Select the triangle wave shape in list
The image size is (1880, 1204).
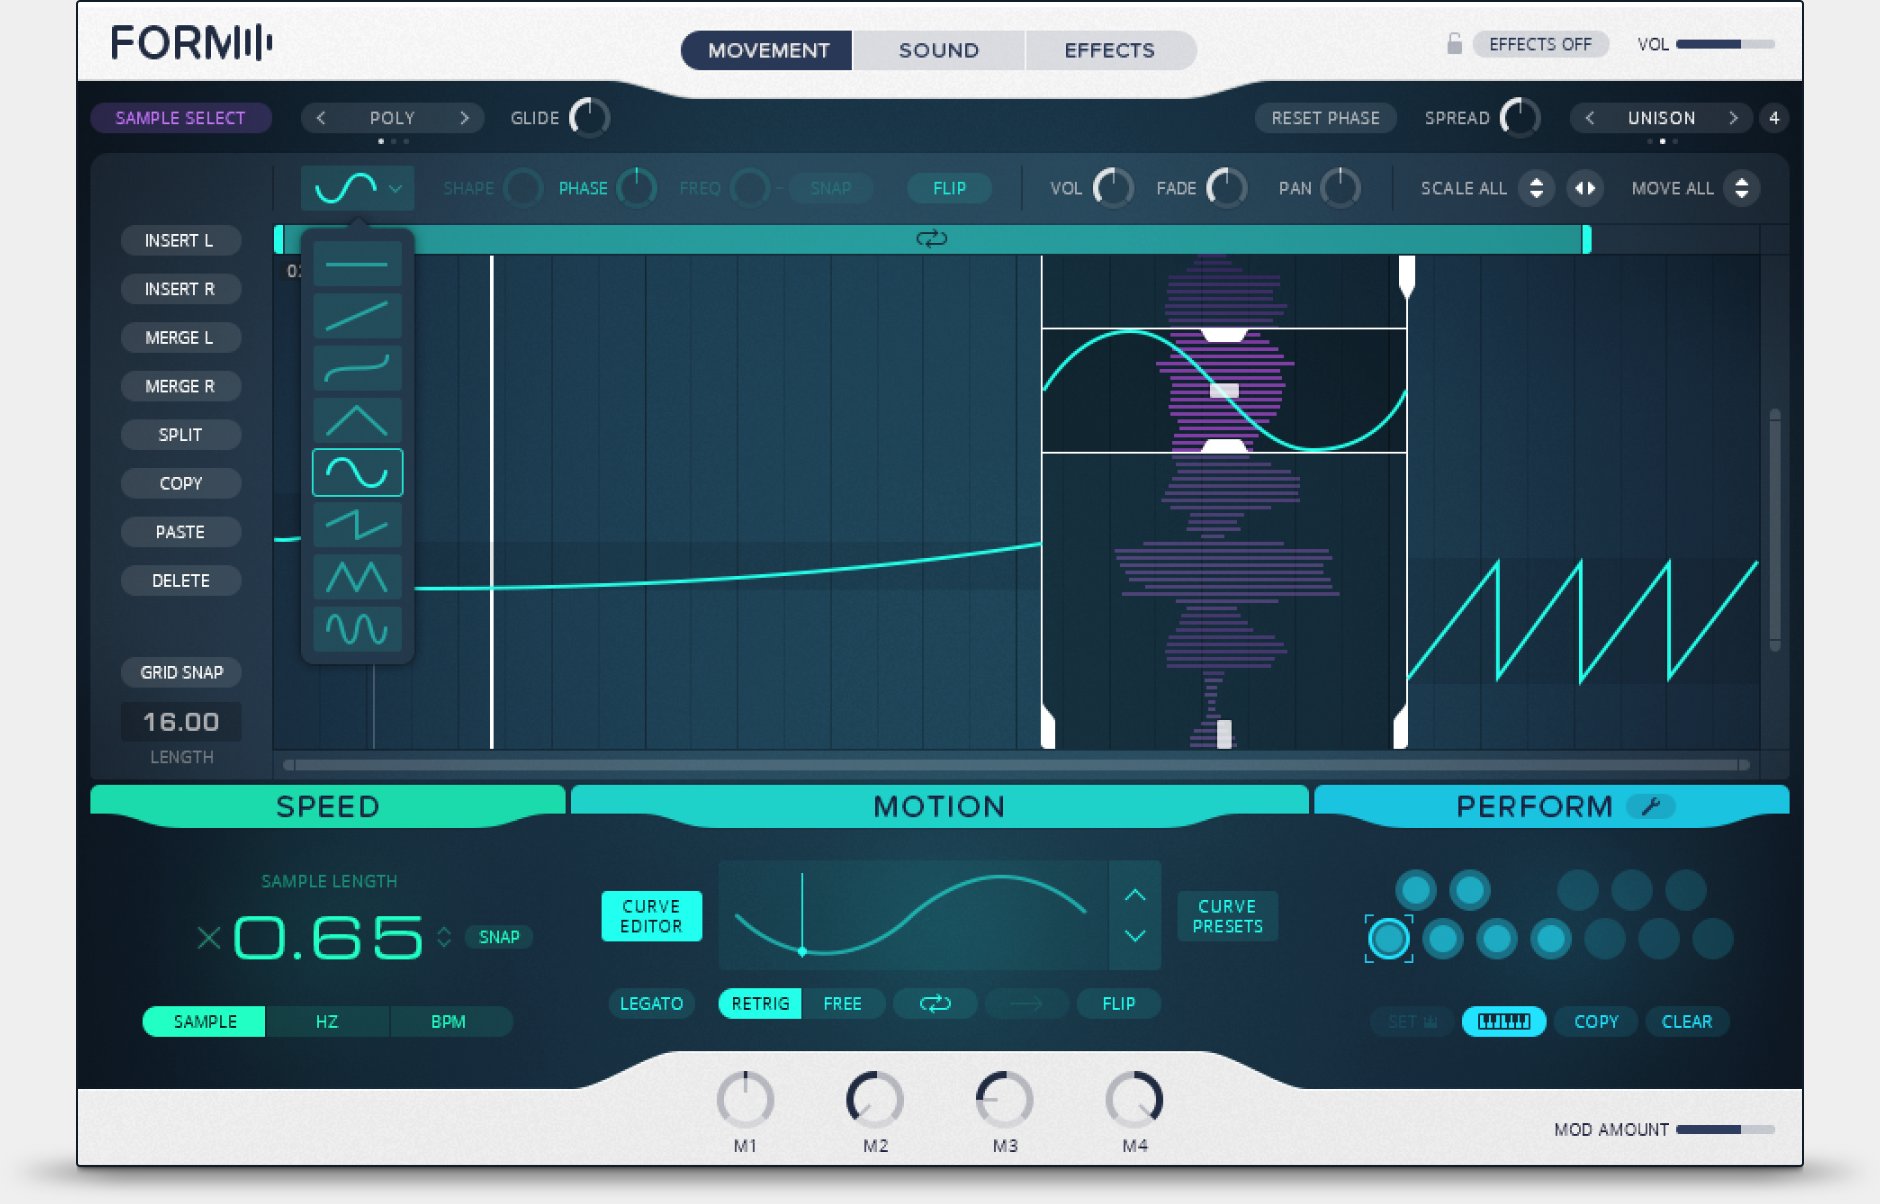pos(357,421)
